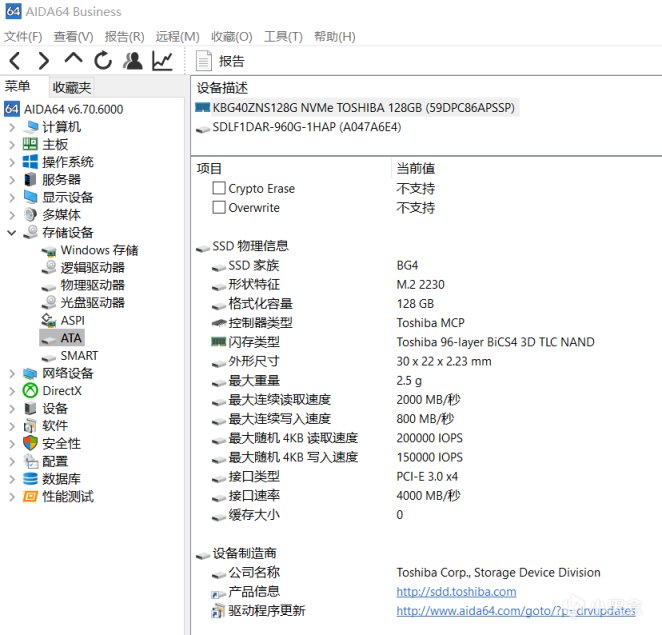Expand the 操作系统 tree node

12,162
